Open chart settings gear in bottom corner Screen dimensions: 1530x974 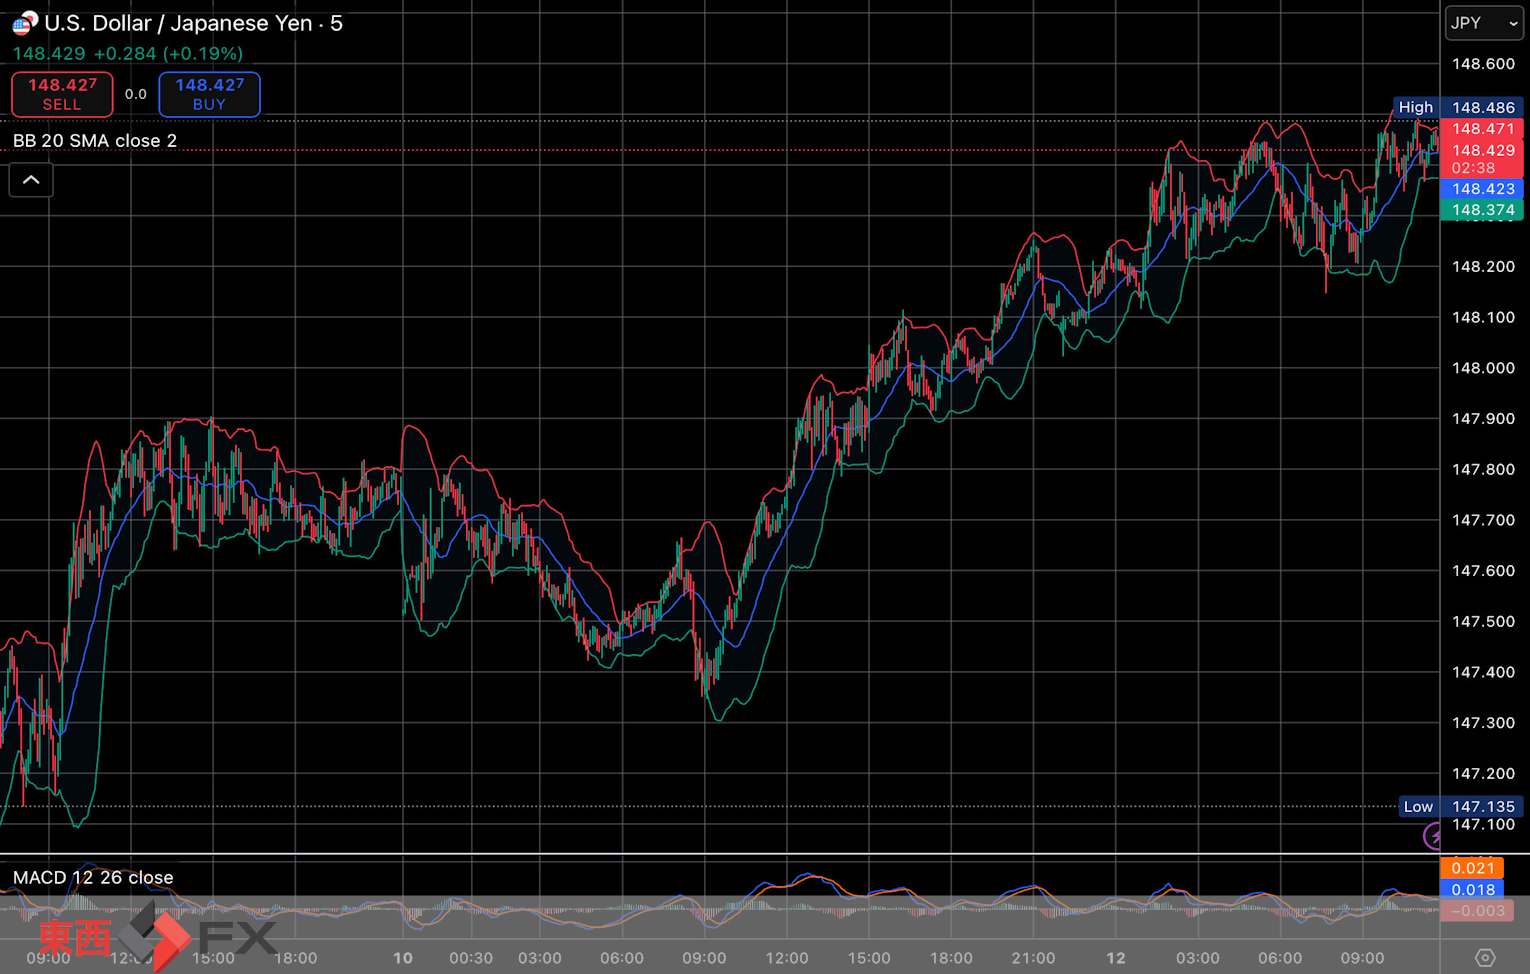[1485, 958]
